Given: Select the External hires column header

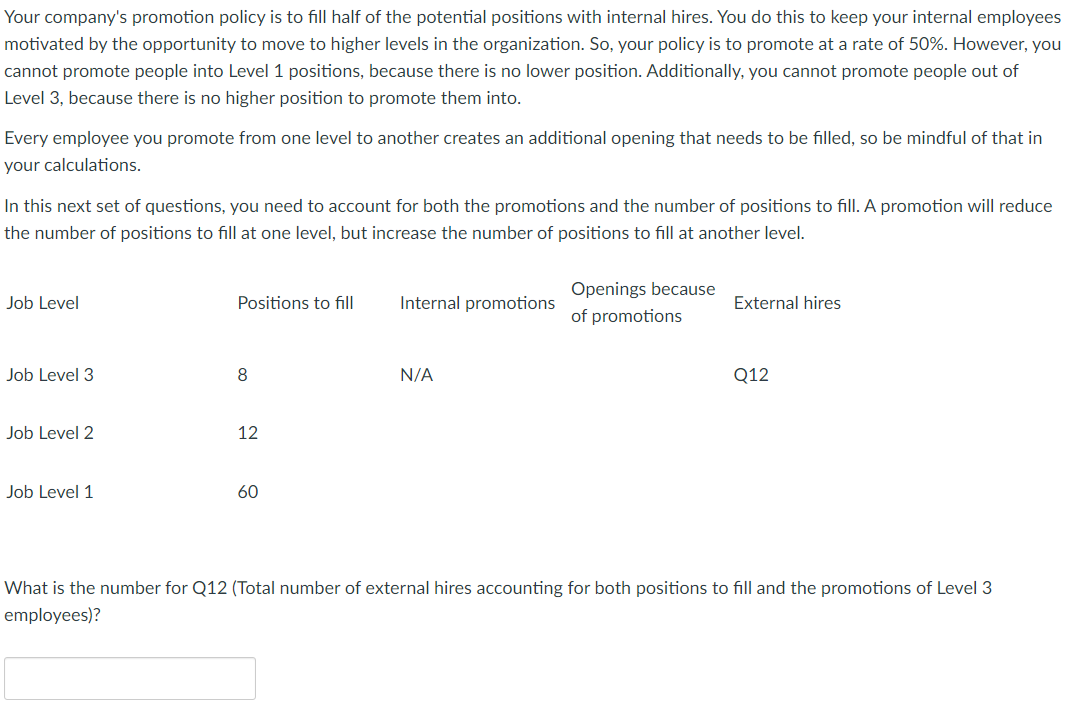Looking at the screenshot, I should (x=787, y=303).
